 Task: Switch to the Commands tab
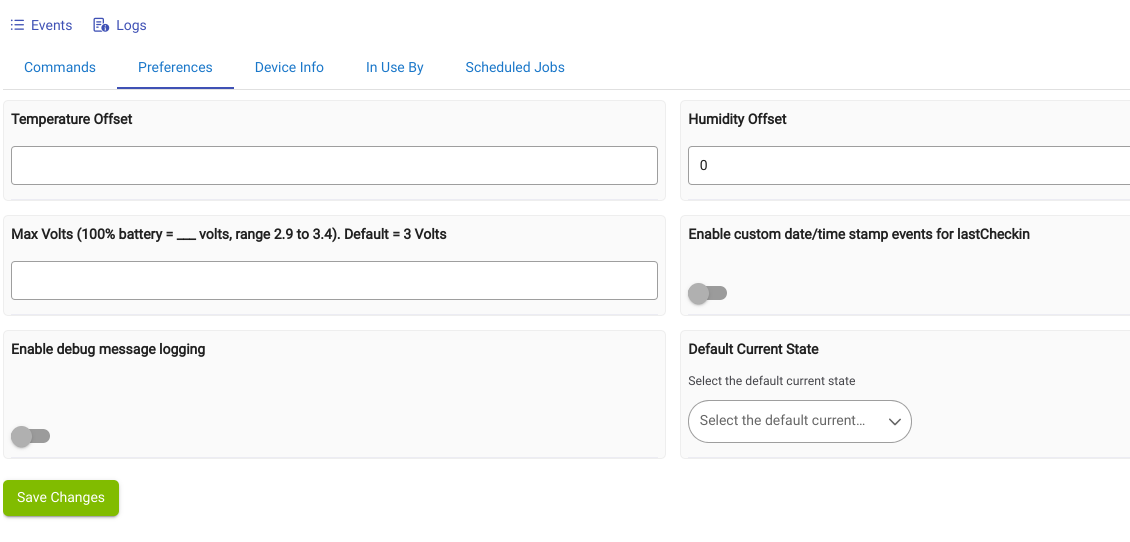click(60, 68)
